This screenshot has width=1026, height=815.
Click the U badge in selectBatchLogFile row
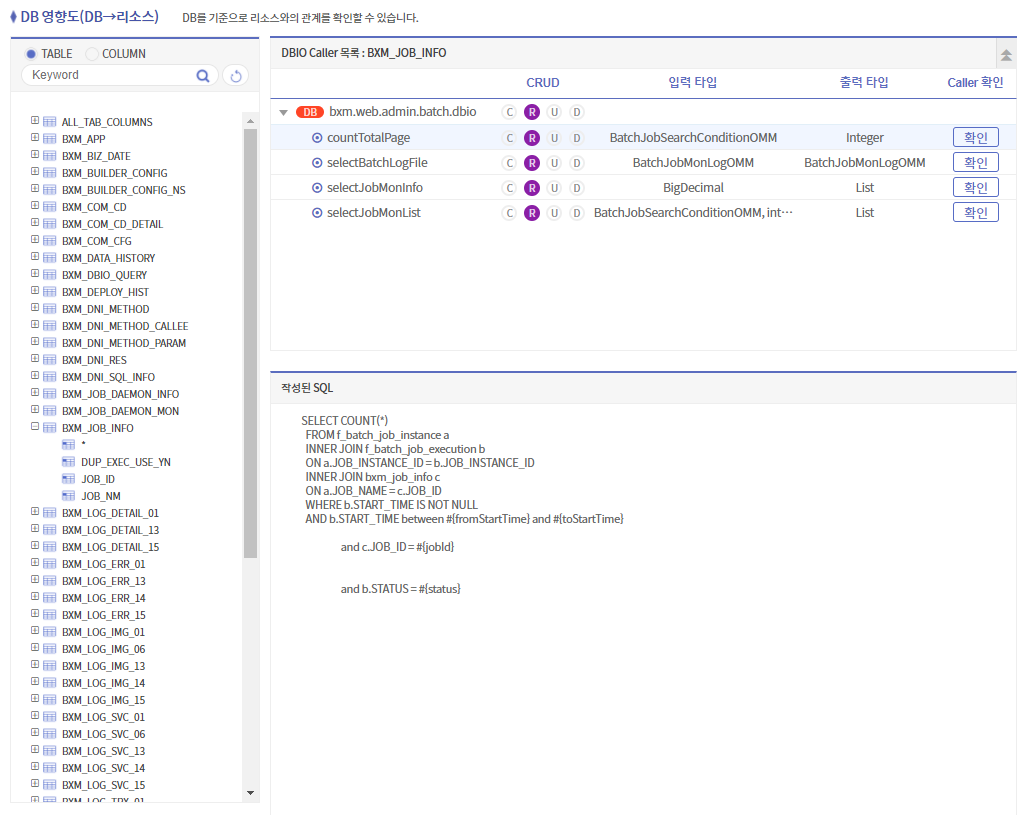(x=554, y=163)
